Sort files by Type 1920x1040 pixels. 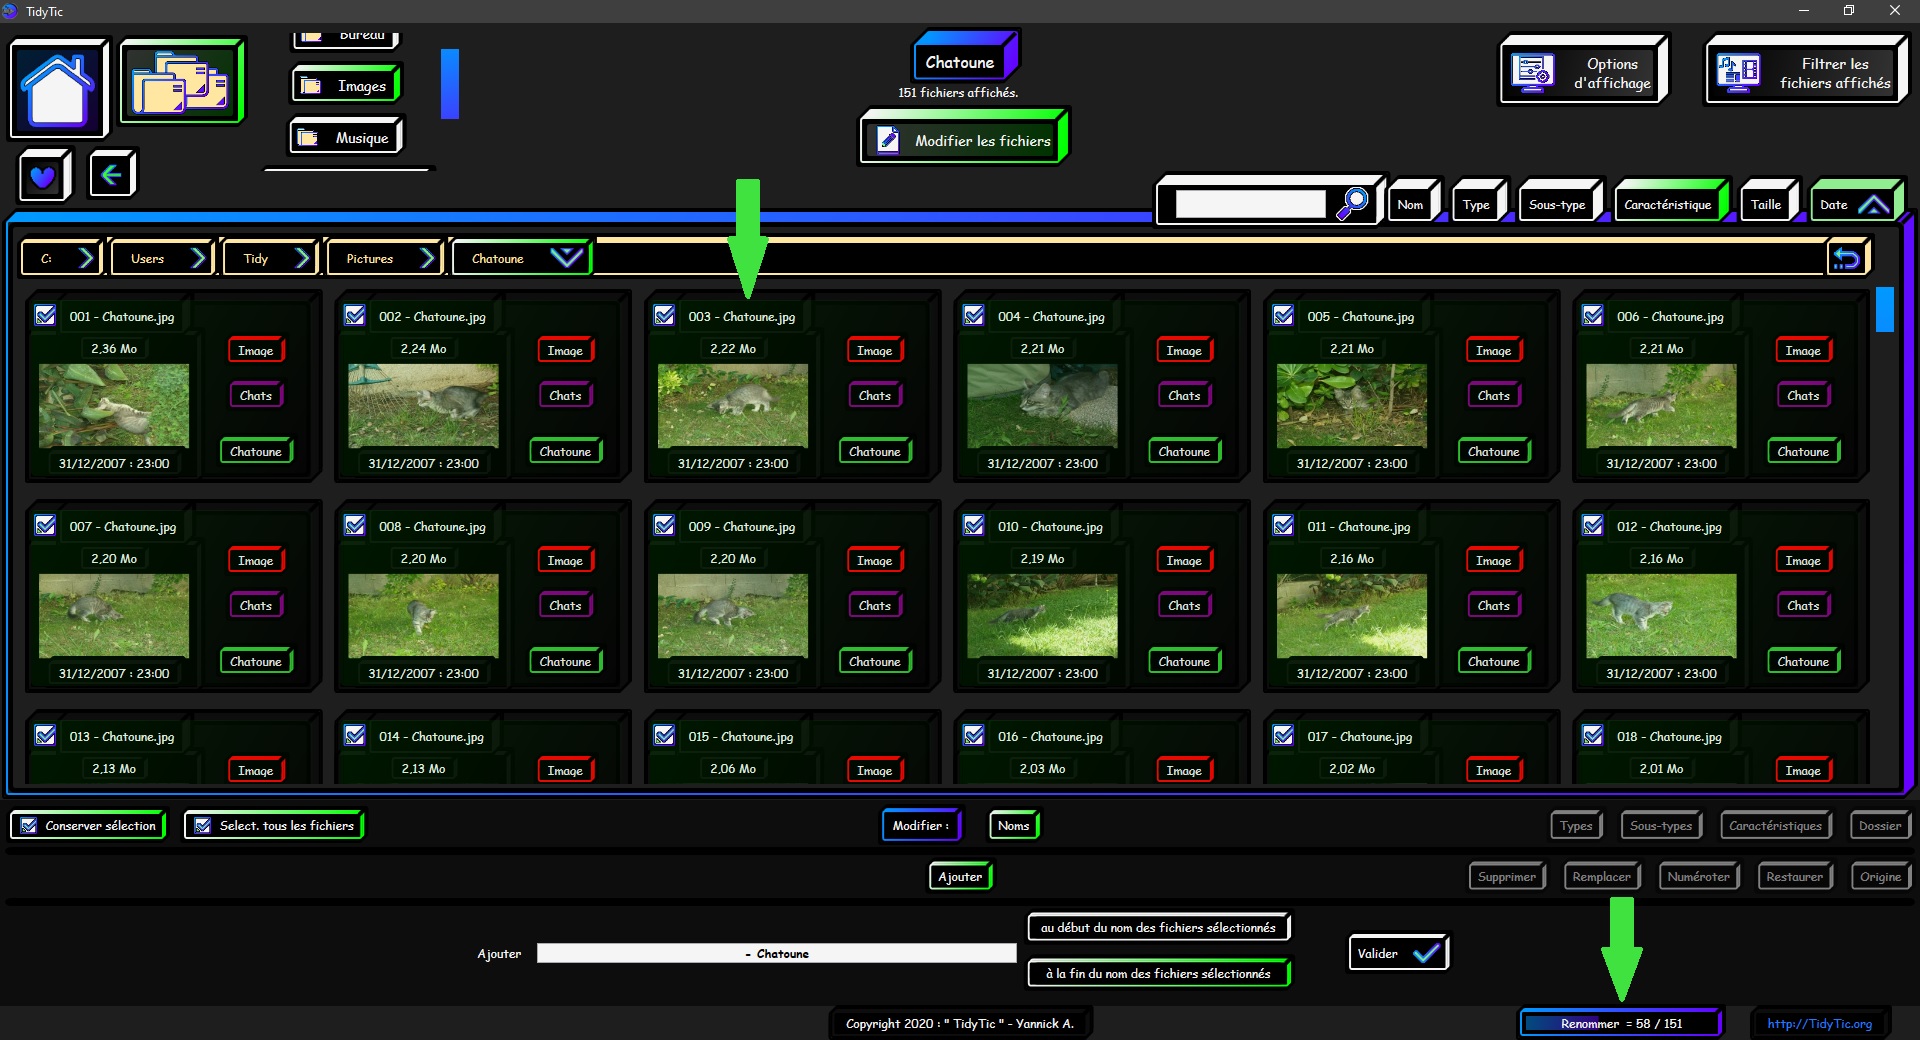[1477, 204]
